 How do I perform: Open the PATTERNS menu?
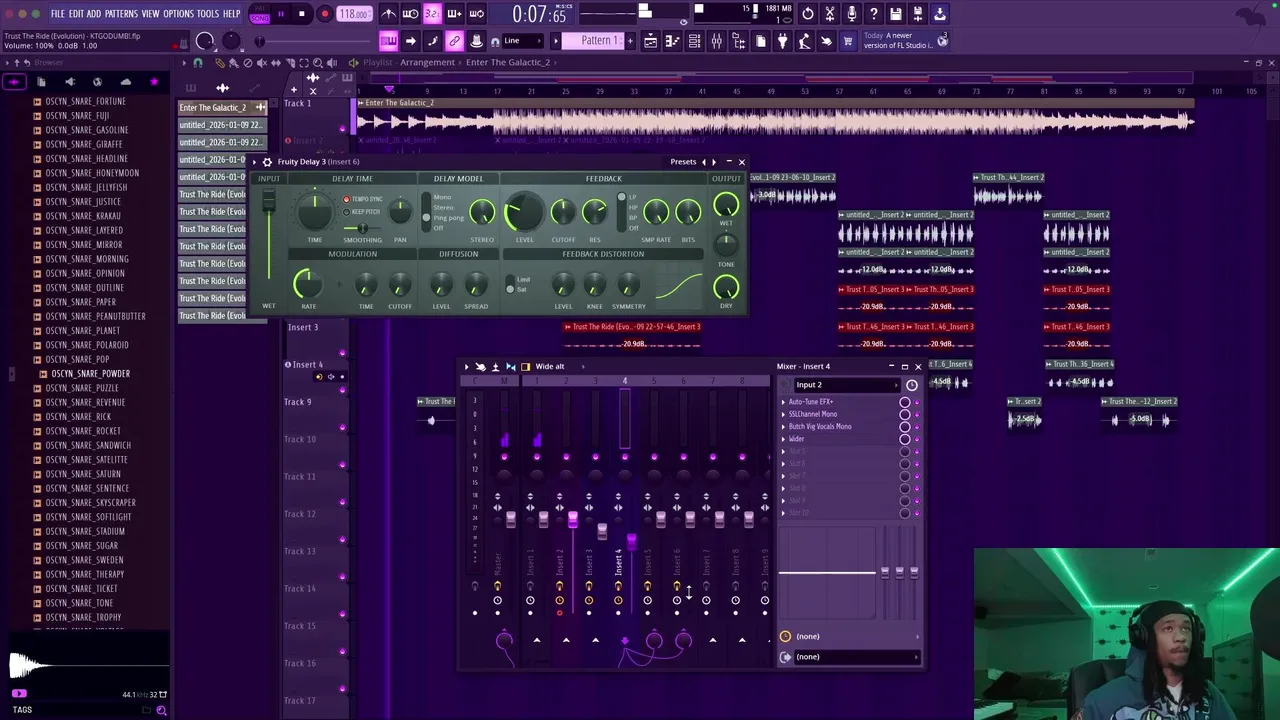pos(121,14)
